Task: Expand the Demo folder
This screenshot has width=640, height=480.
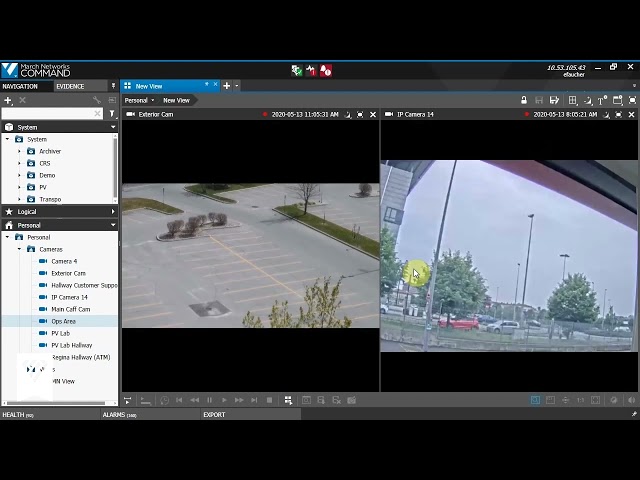Action: point(19,175)
